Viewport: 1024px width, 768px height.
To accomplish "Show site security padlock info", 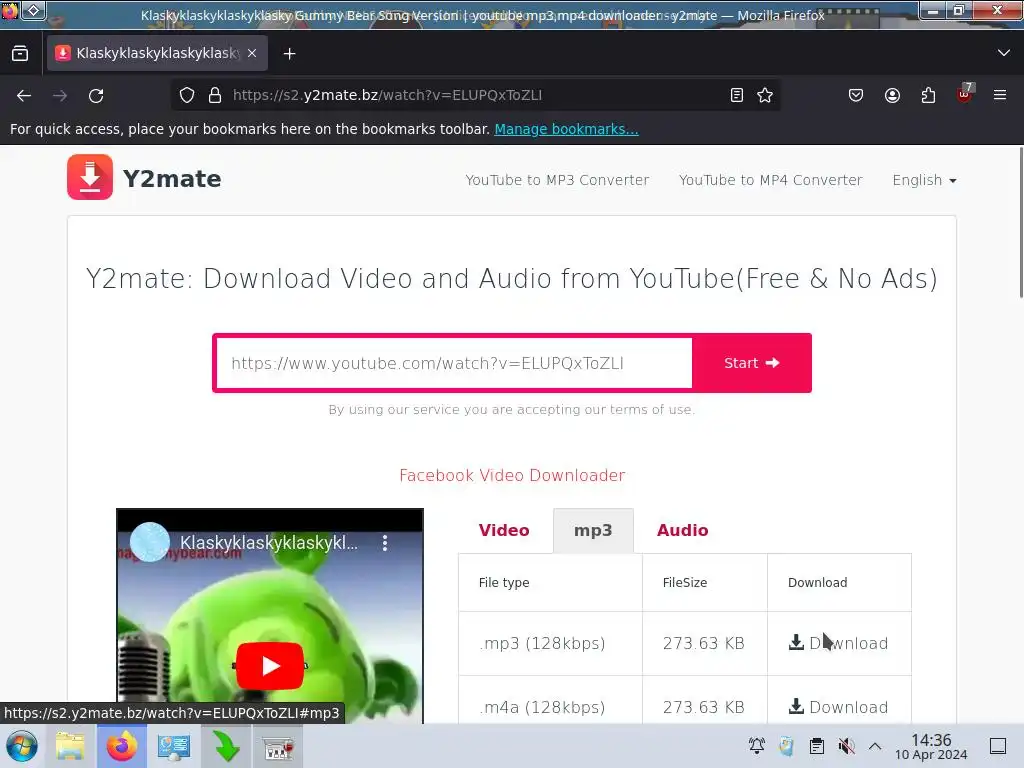I will pyautogui.click(x=215, y=95).
